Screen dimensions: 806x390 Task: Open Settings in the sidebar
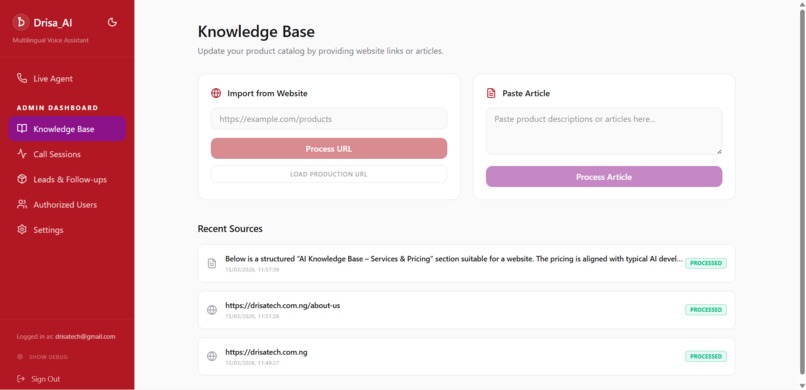pyautogui.click(x=67, y=230)
